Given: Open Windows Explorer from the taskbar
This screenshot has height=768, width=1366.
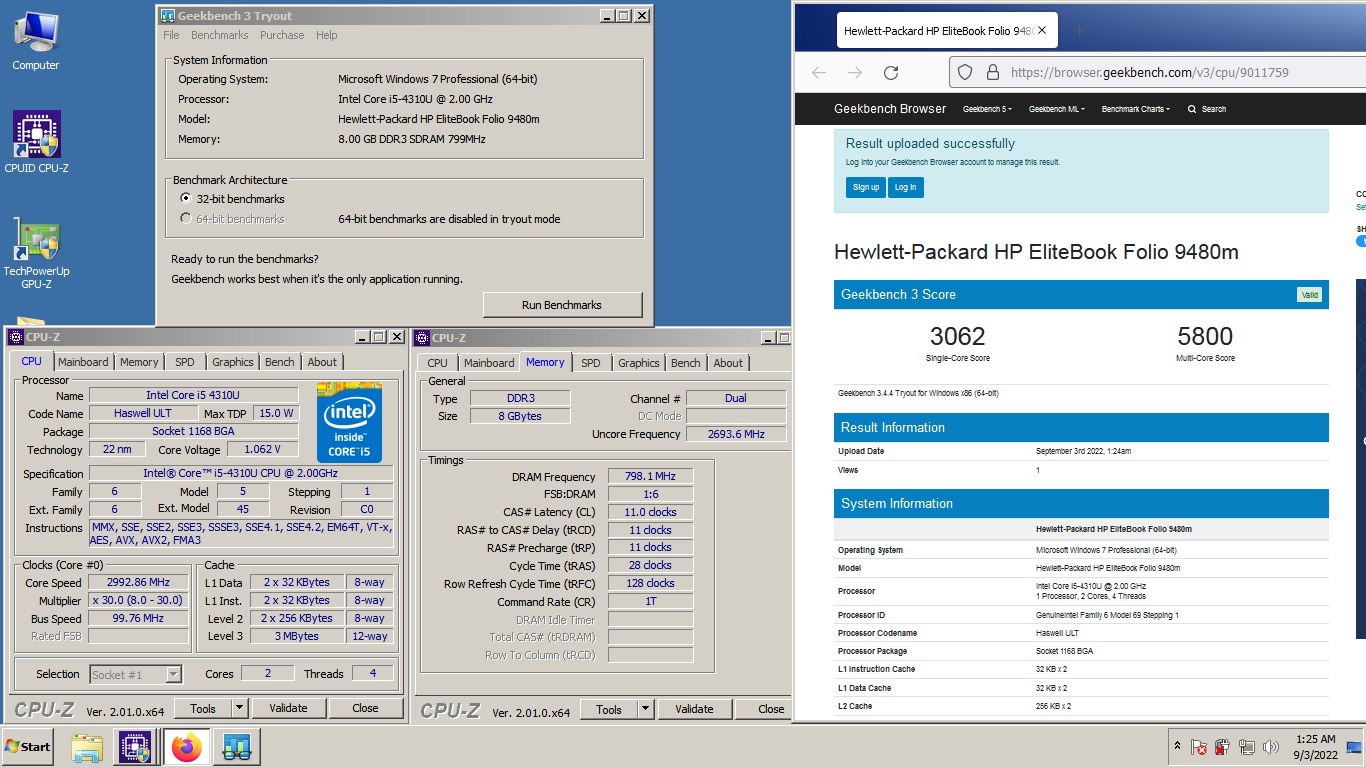Looking at the screenshot, I should [87, 747].
